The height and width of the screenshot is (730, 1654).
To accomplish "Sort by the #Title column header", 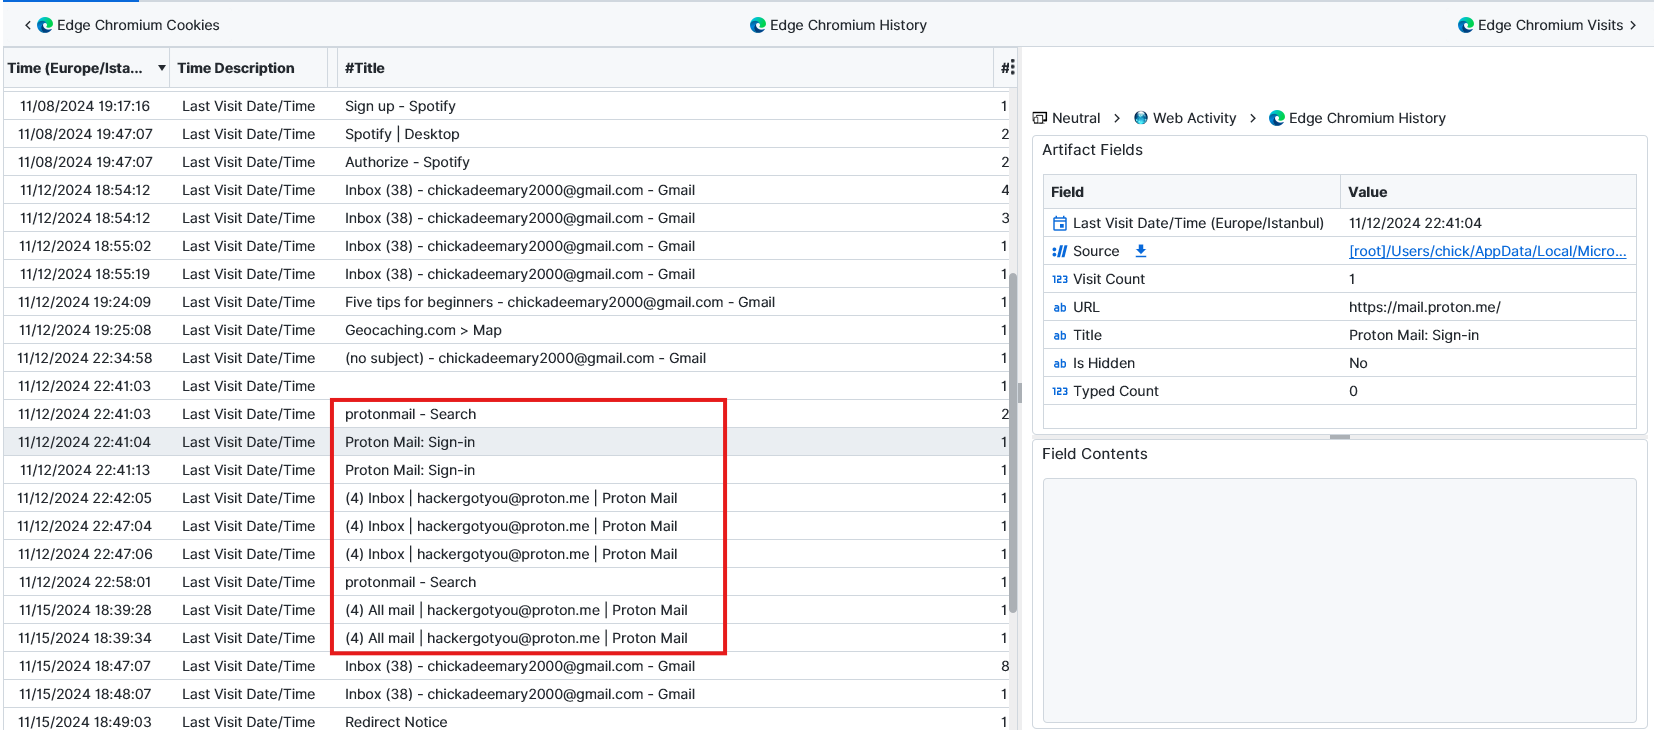I will 365,68.
